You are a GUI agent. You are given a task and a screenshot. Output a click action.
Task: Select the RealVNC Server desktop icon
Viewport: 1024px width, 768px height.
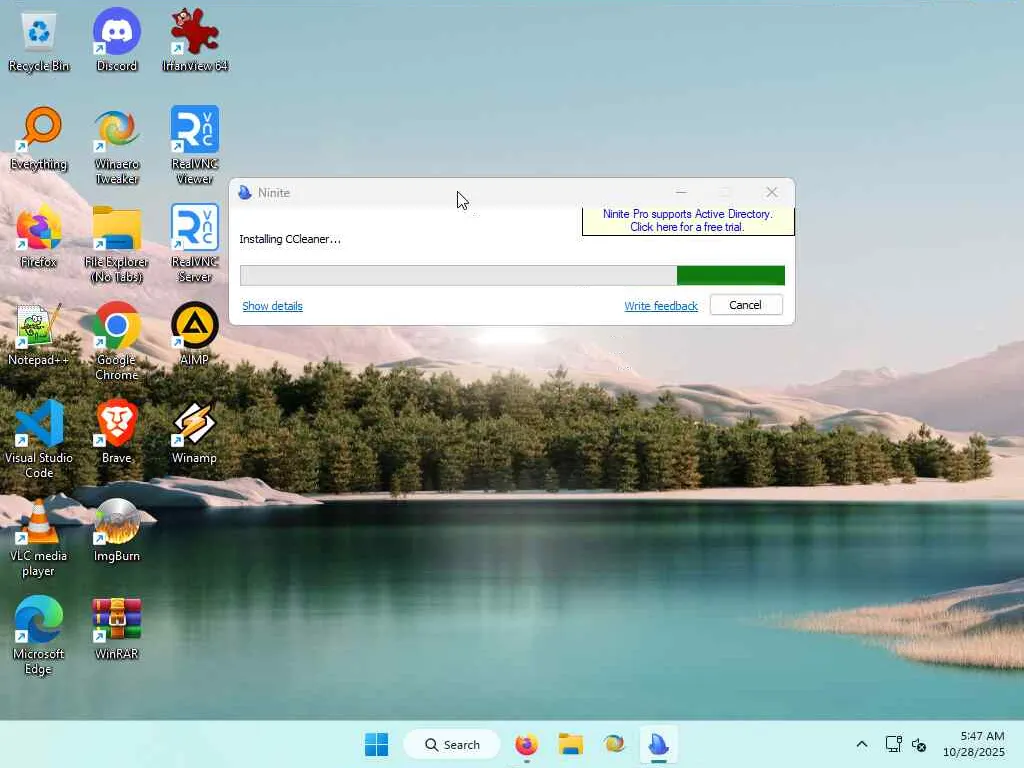195,243
